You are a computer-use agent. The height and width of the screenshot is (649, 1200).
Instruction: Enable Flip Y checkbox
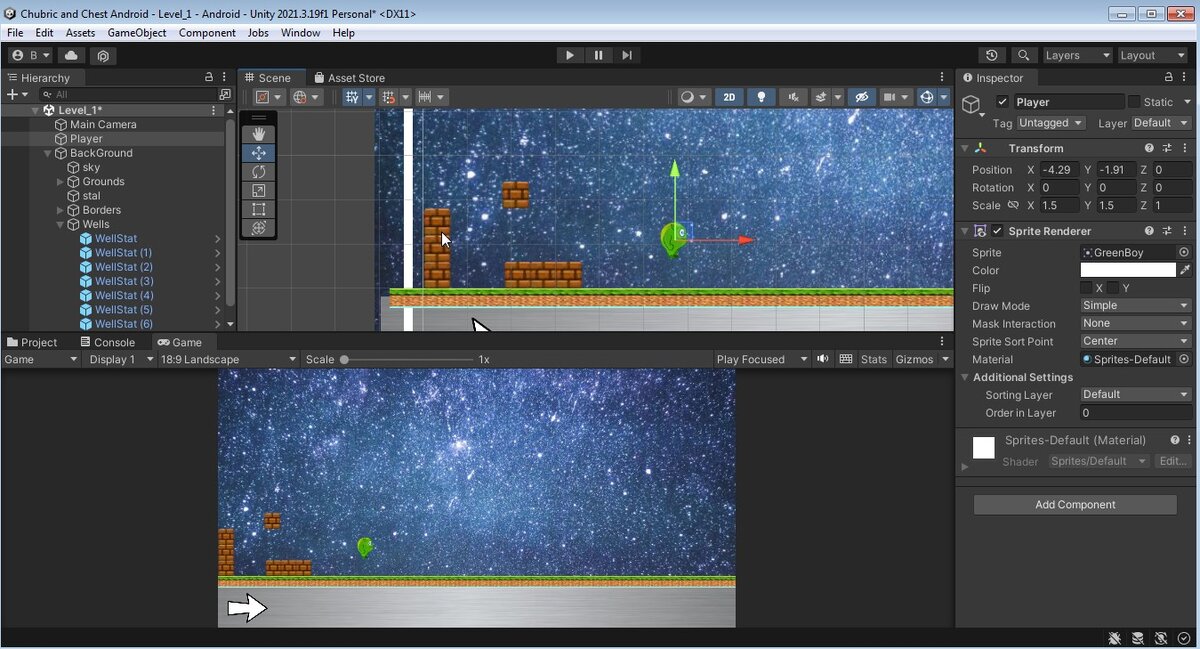click(1113, 288)
